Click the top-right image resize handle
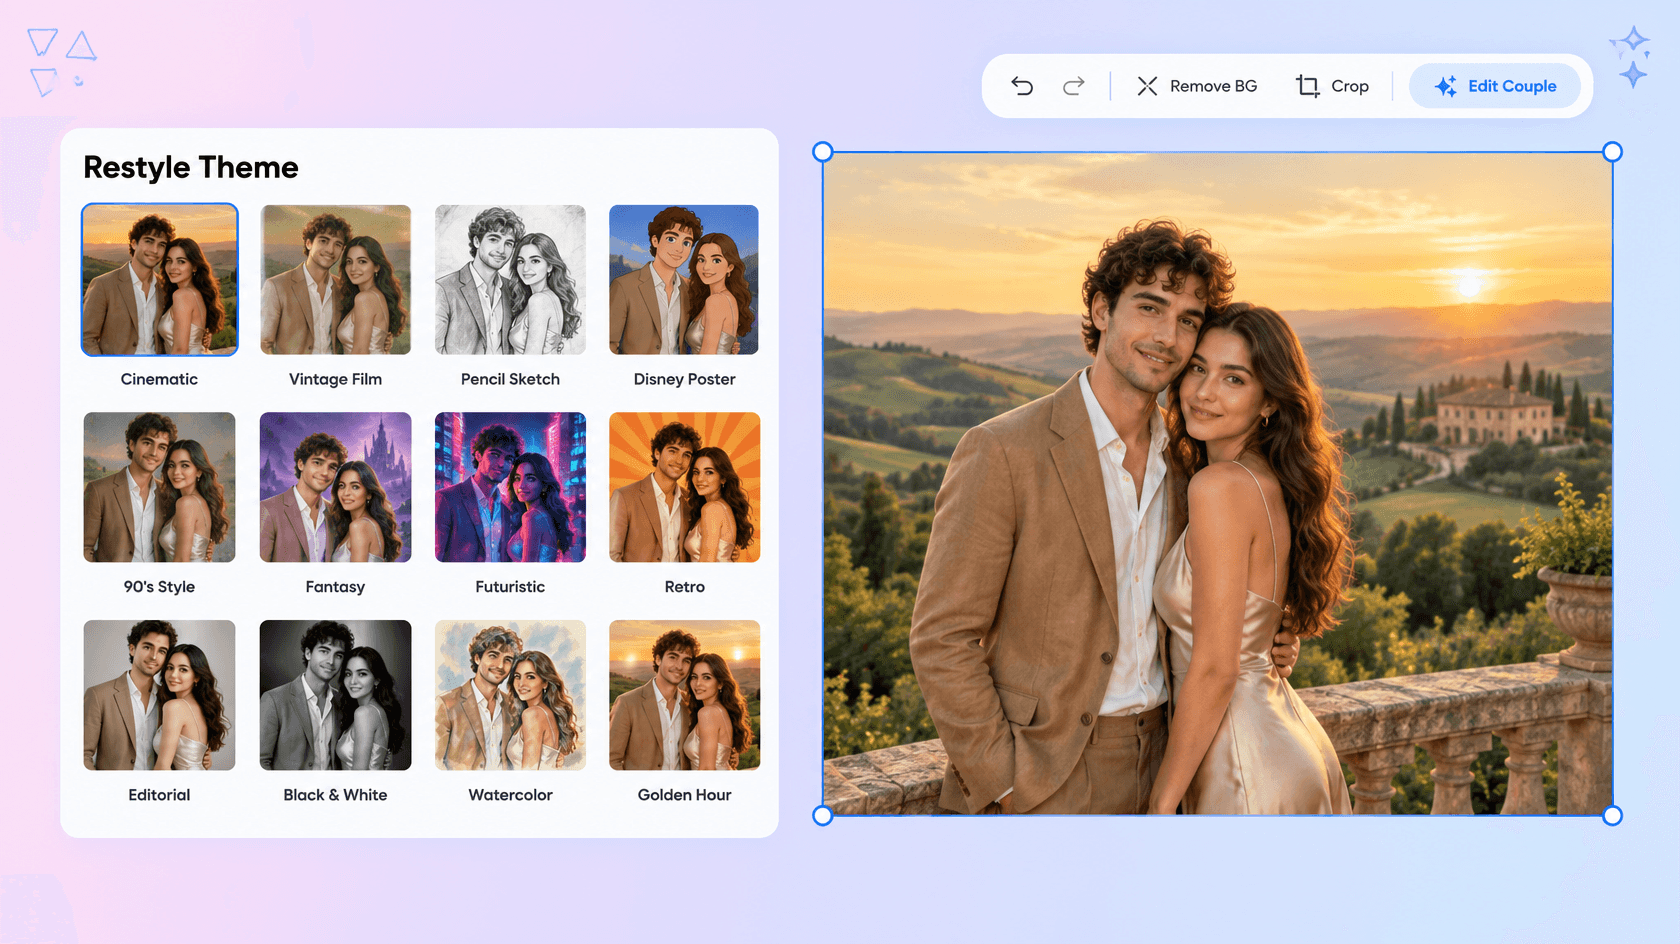Screen dimensions: 1680x944 [1612, 152]
